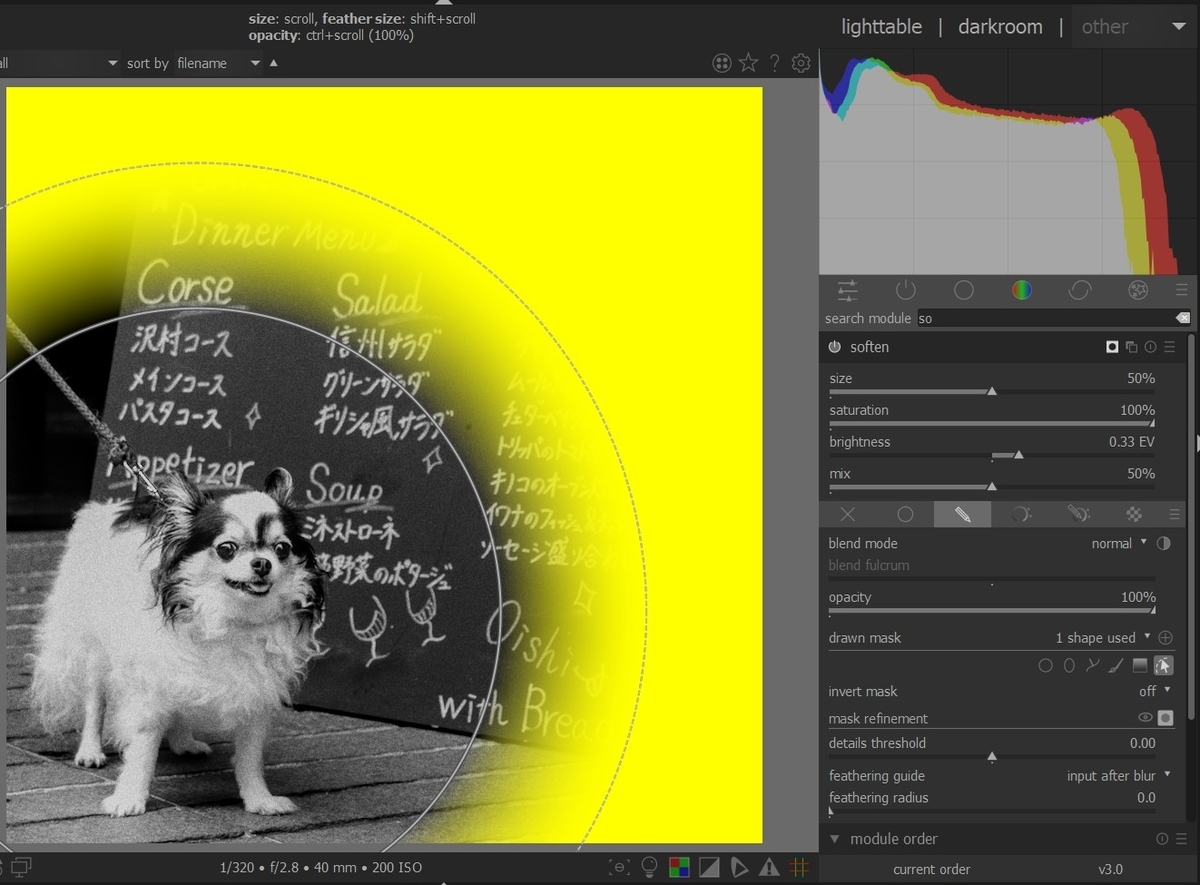Open soften multiple instances menu

pos(1131,347)
